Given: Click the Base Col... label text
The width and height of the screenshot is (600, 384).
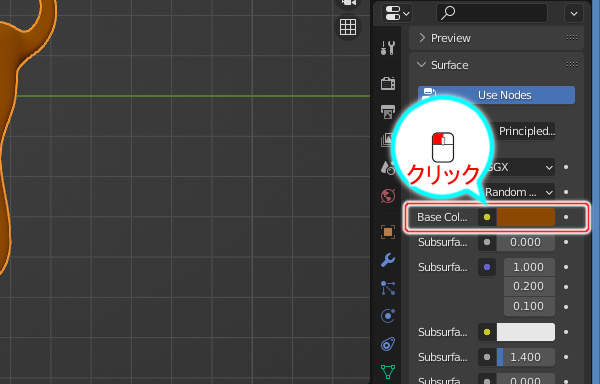Looking at the screenshot, I should pos(442,217).
